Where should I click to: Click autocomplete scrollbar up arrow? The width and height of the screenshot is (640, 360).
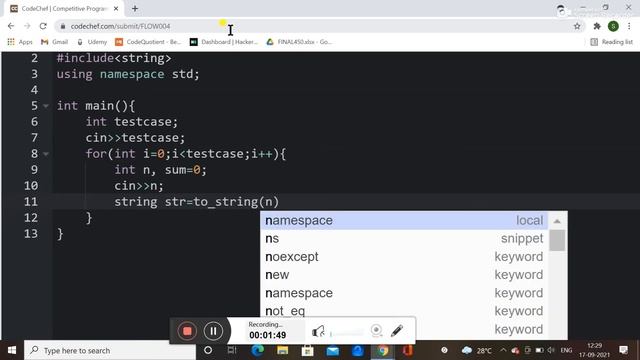pos(557,221)
